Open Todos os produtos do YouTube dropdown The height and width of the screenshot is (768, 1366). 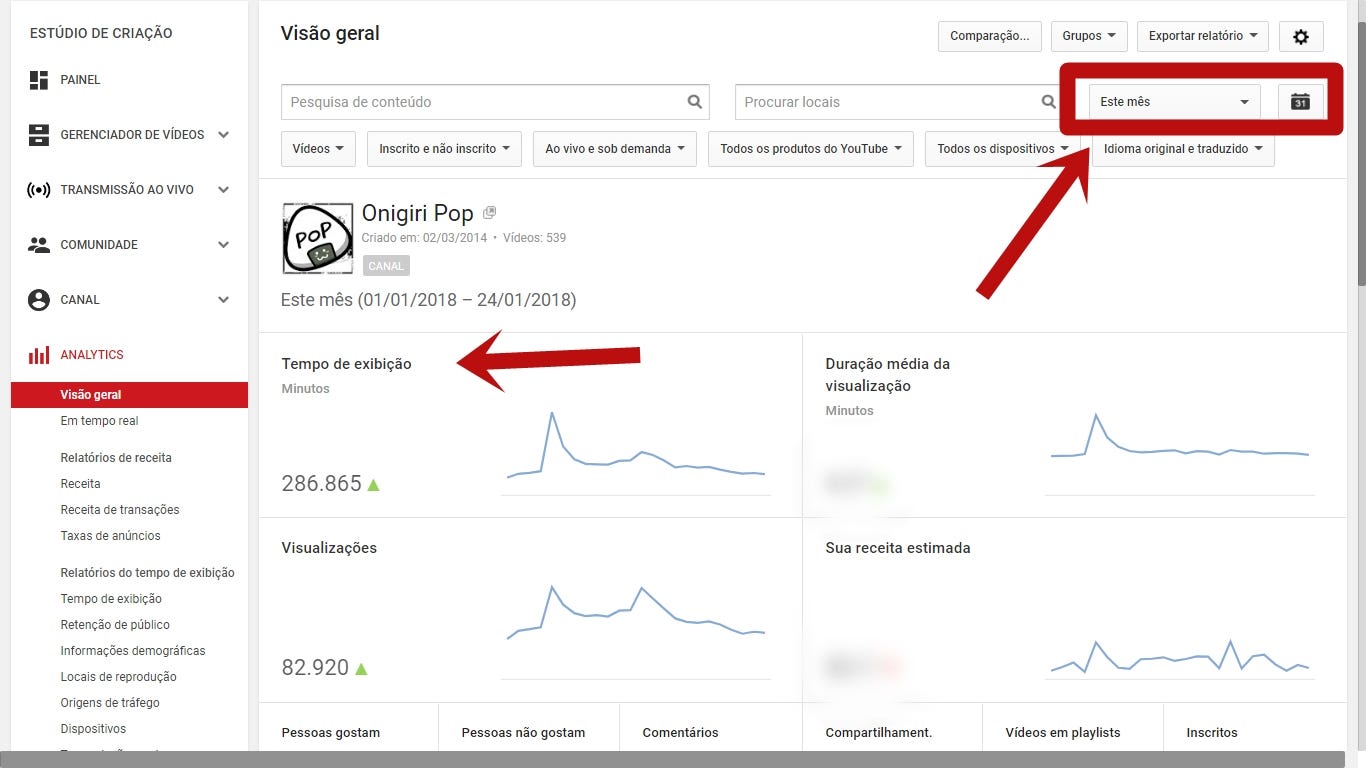[x=810, y=149]
